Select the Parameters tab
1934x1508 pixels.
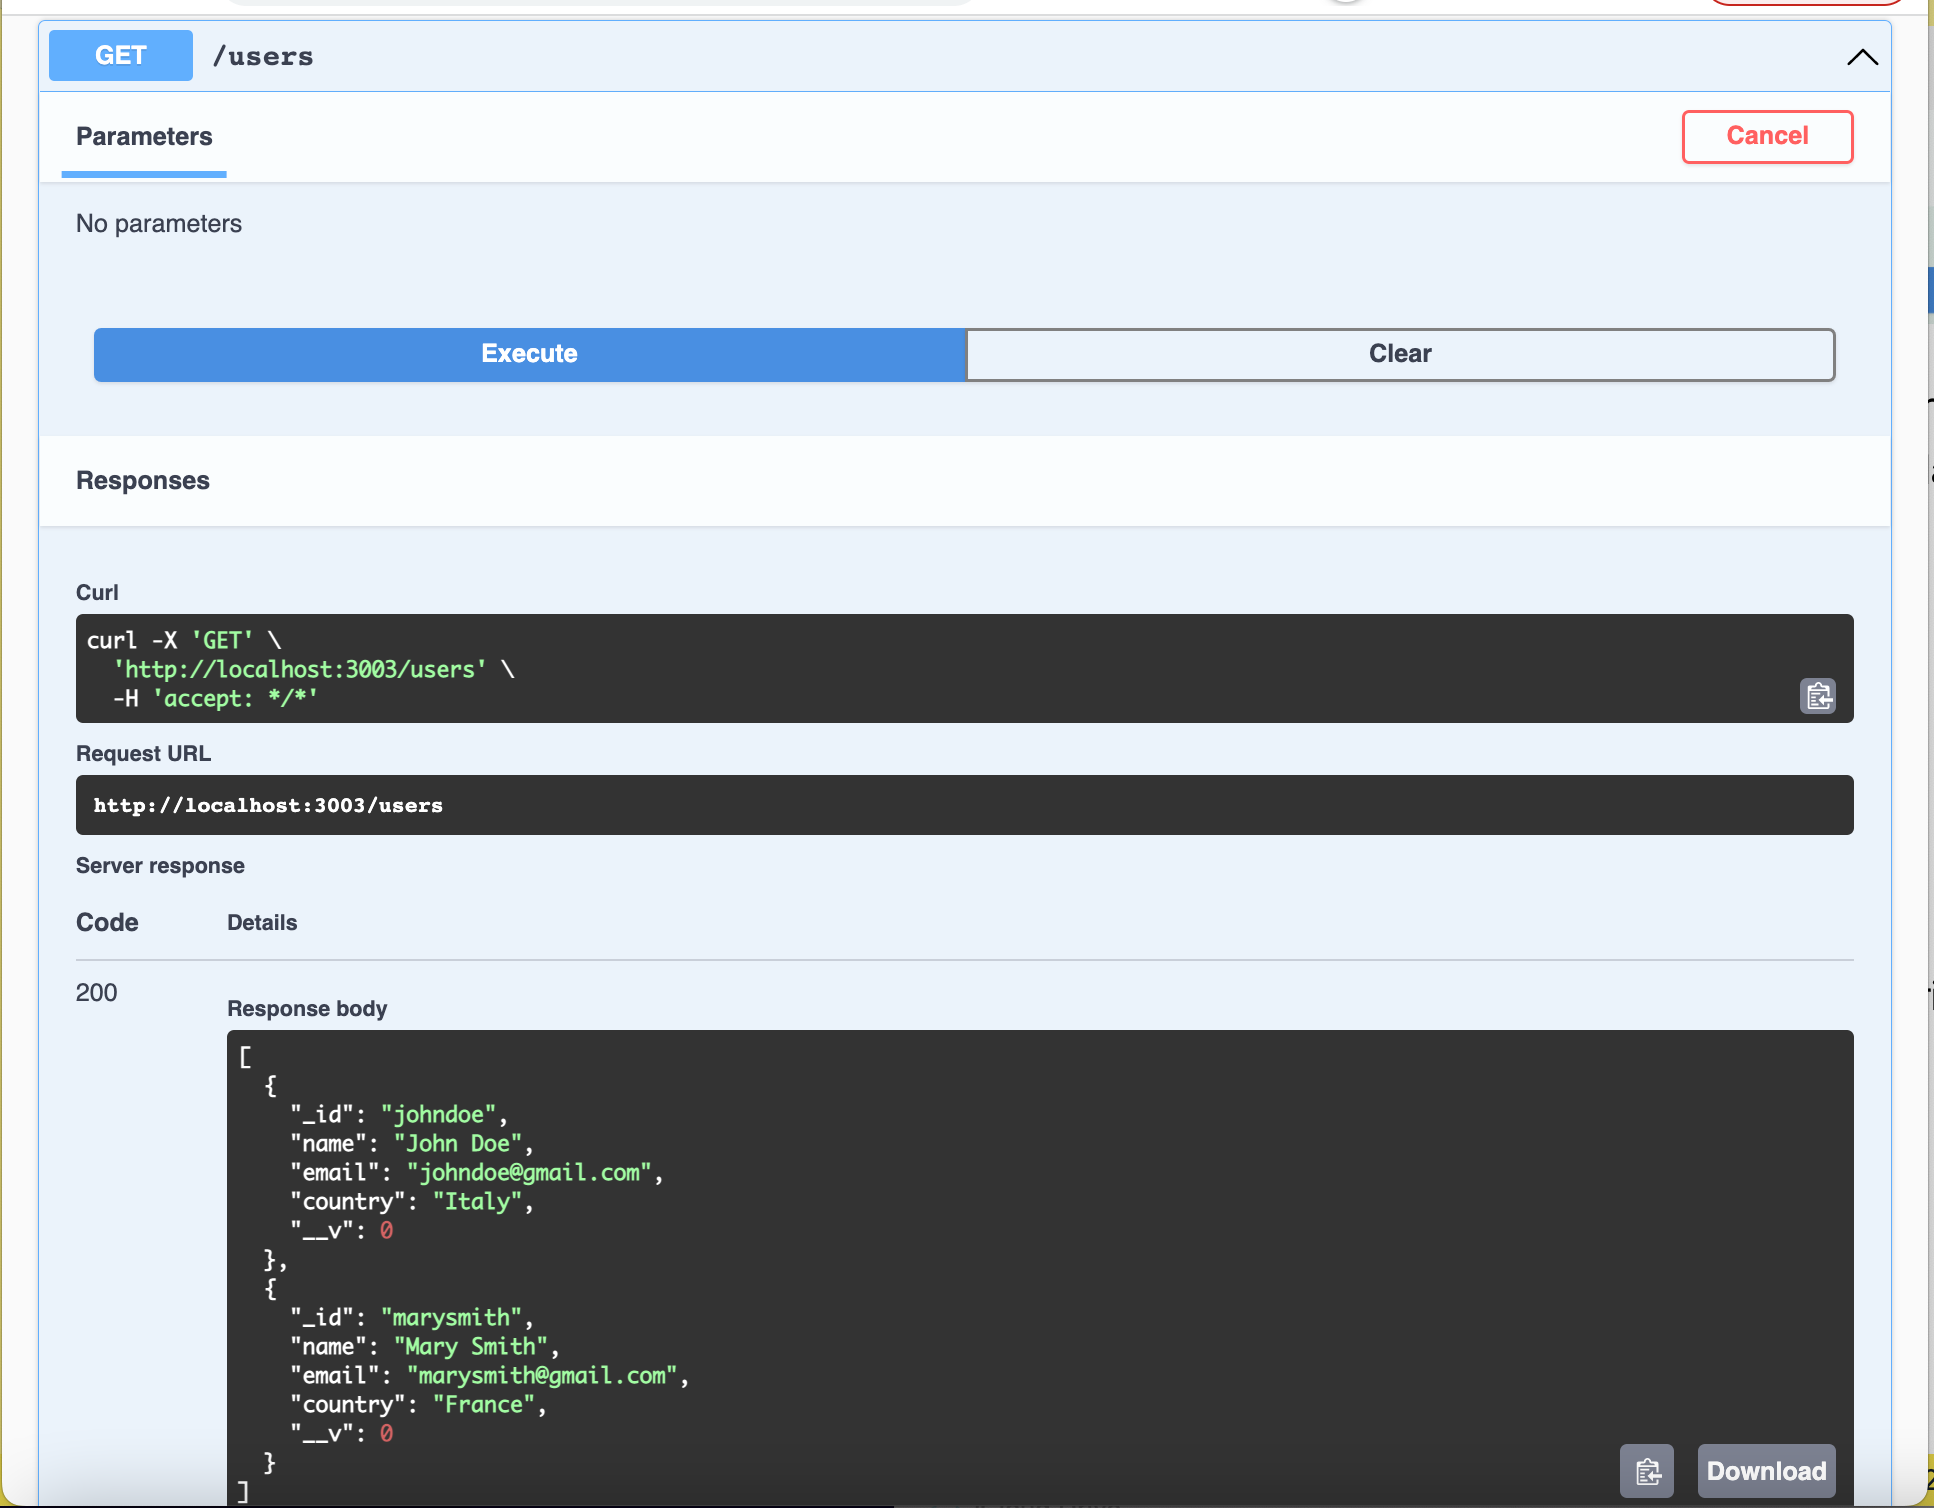pos(144,137)
